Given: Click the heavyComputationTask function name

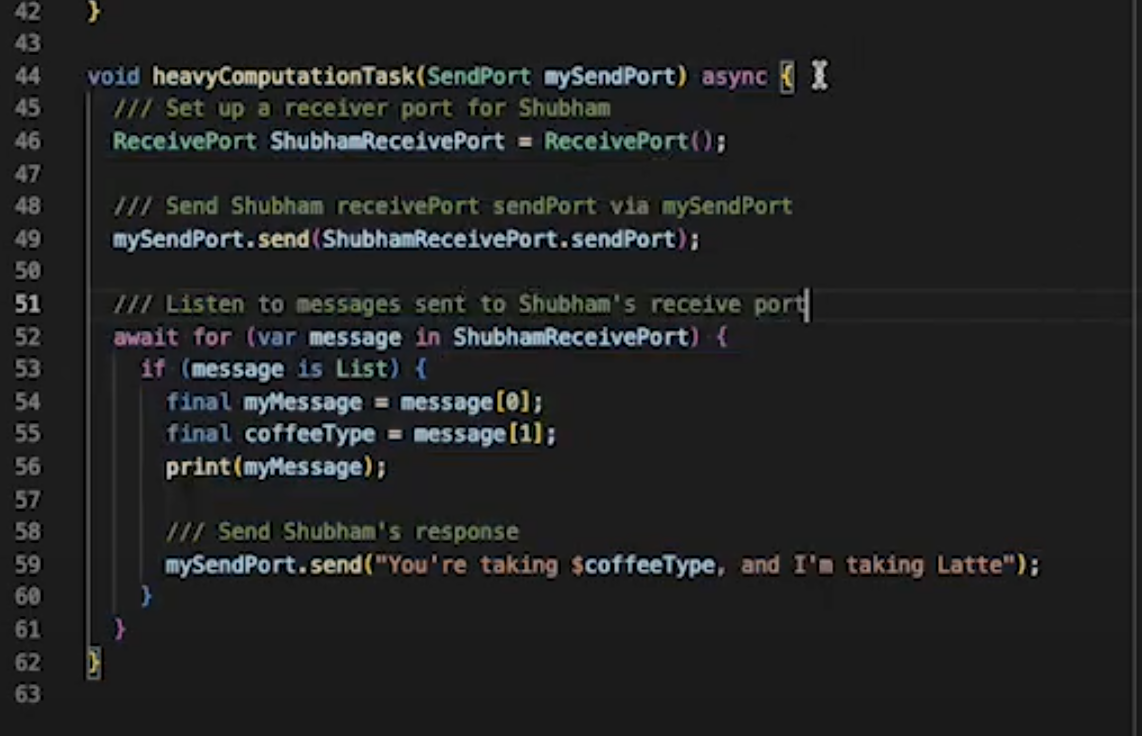Looking at the screenshot, I should pos(283,76).
